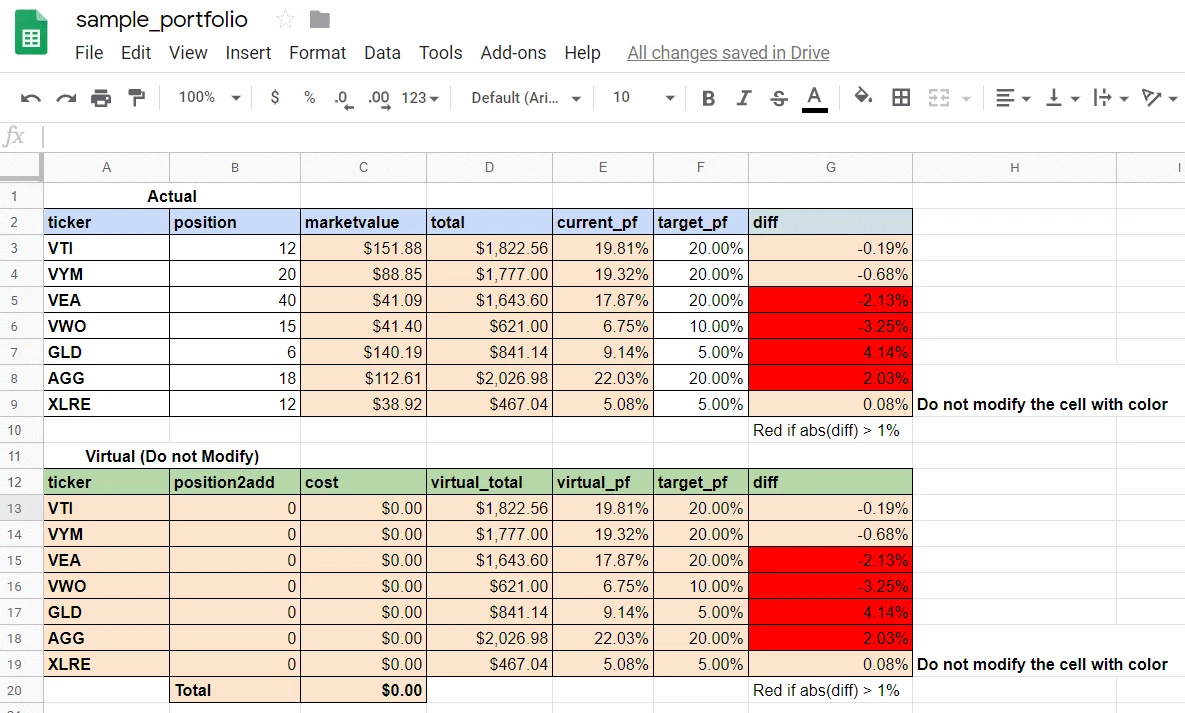Open the font size dropdown
1185x713 pixels.
pyautogui.click(x=643, y=98)
